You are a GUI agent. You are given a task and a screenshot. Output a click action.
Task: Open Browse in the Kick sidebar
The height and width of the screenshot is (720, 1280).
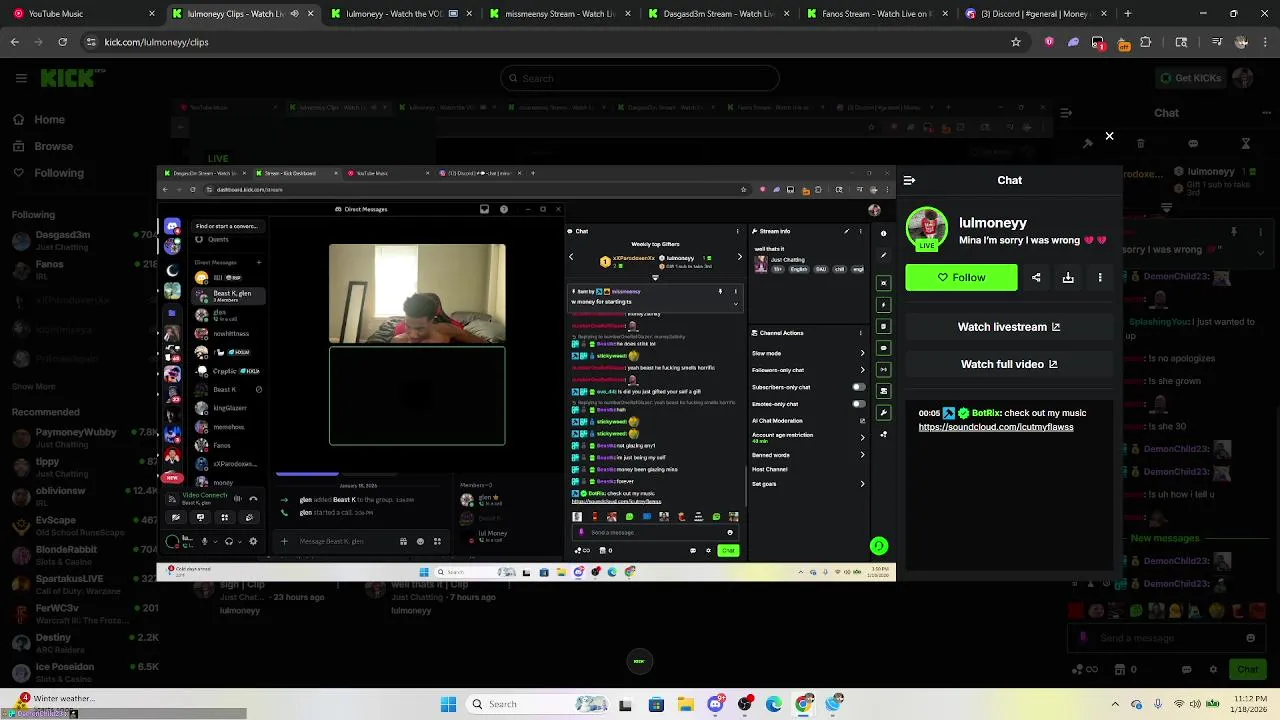42,146
